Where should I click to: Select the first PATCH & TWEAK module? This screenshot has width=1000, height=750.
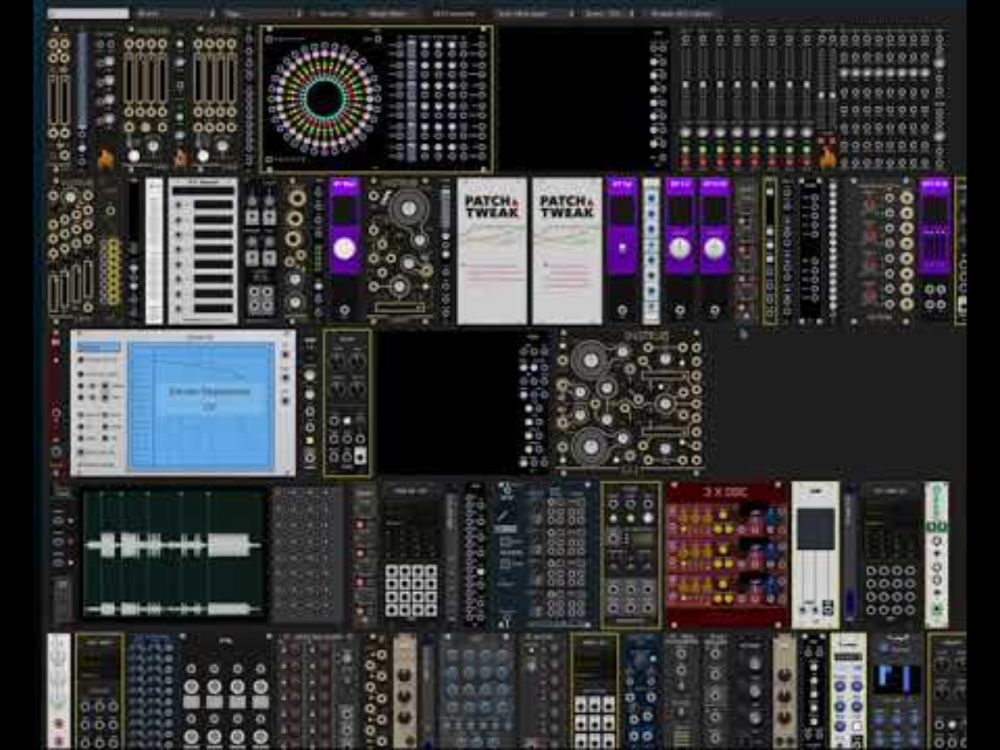[492, 251]
